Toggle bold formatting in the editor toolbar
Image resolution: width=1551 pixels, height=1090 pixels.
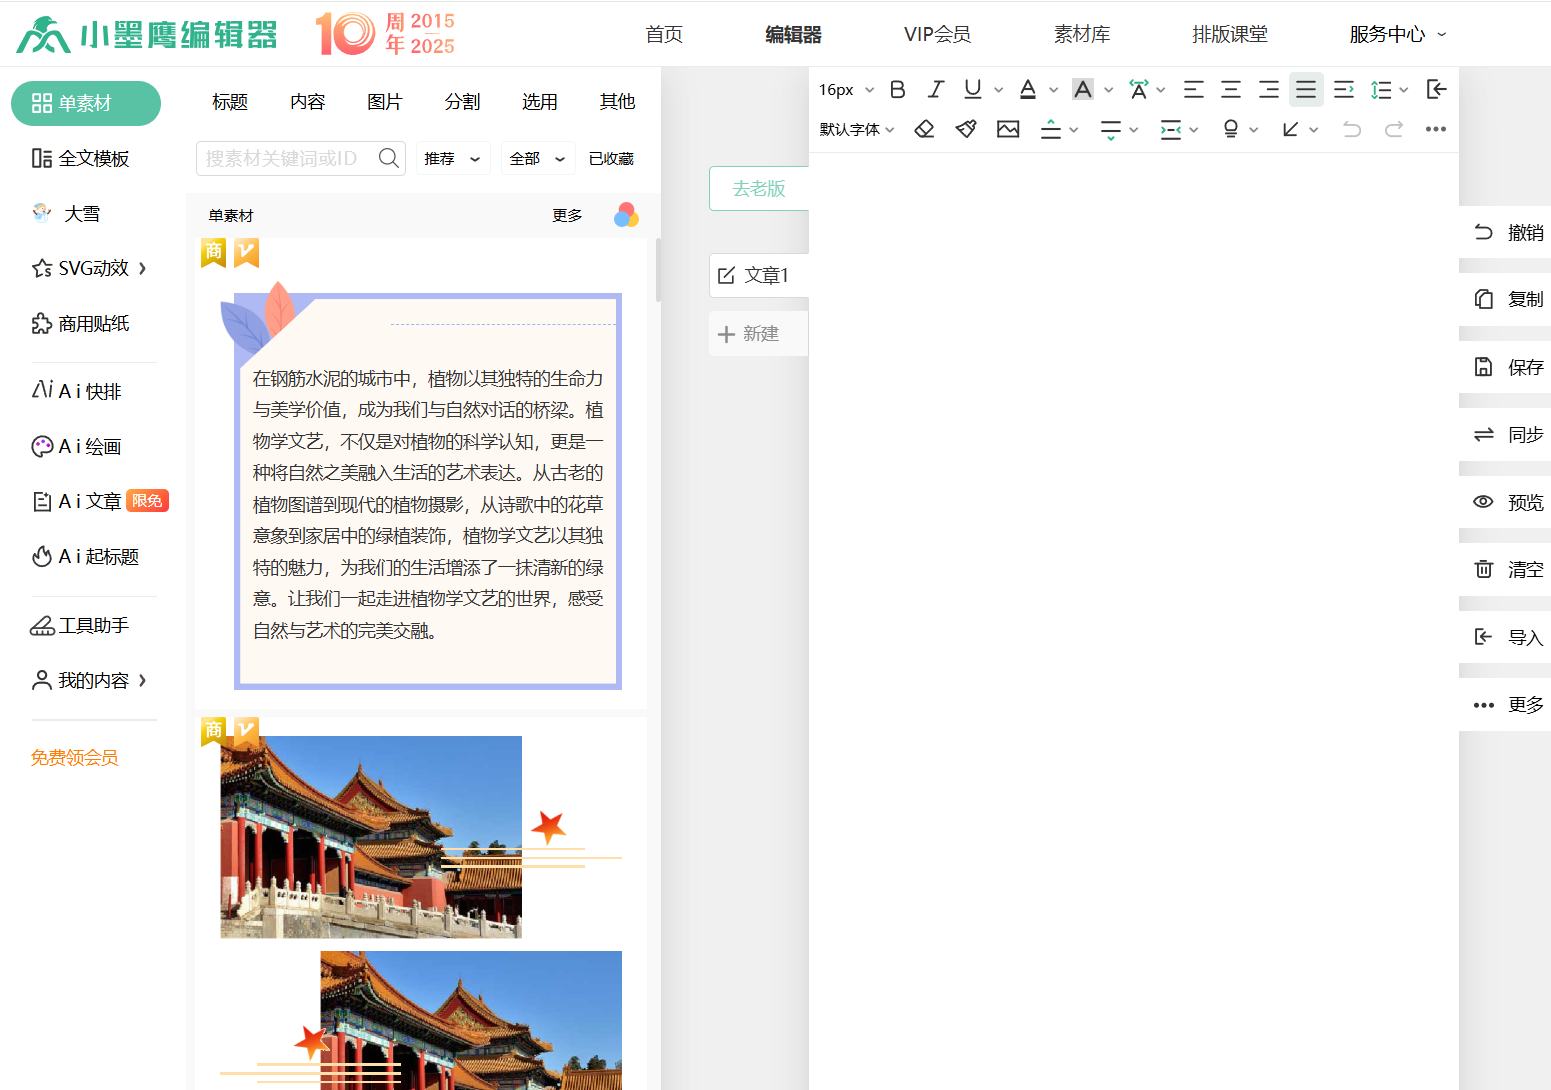[897, 90]
